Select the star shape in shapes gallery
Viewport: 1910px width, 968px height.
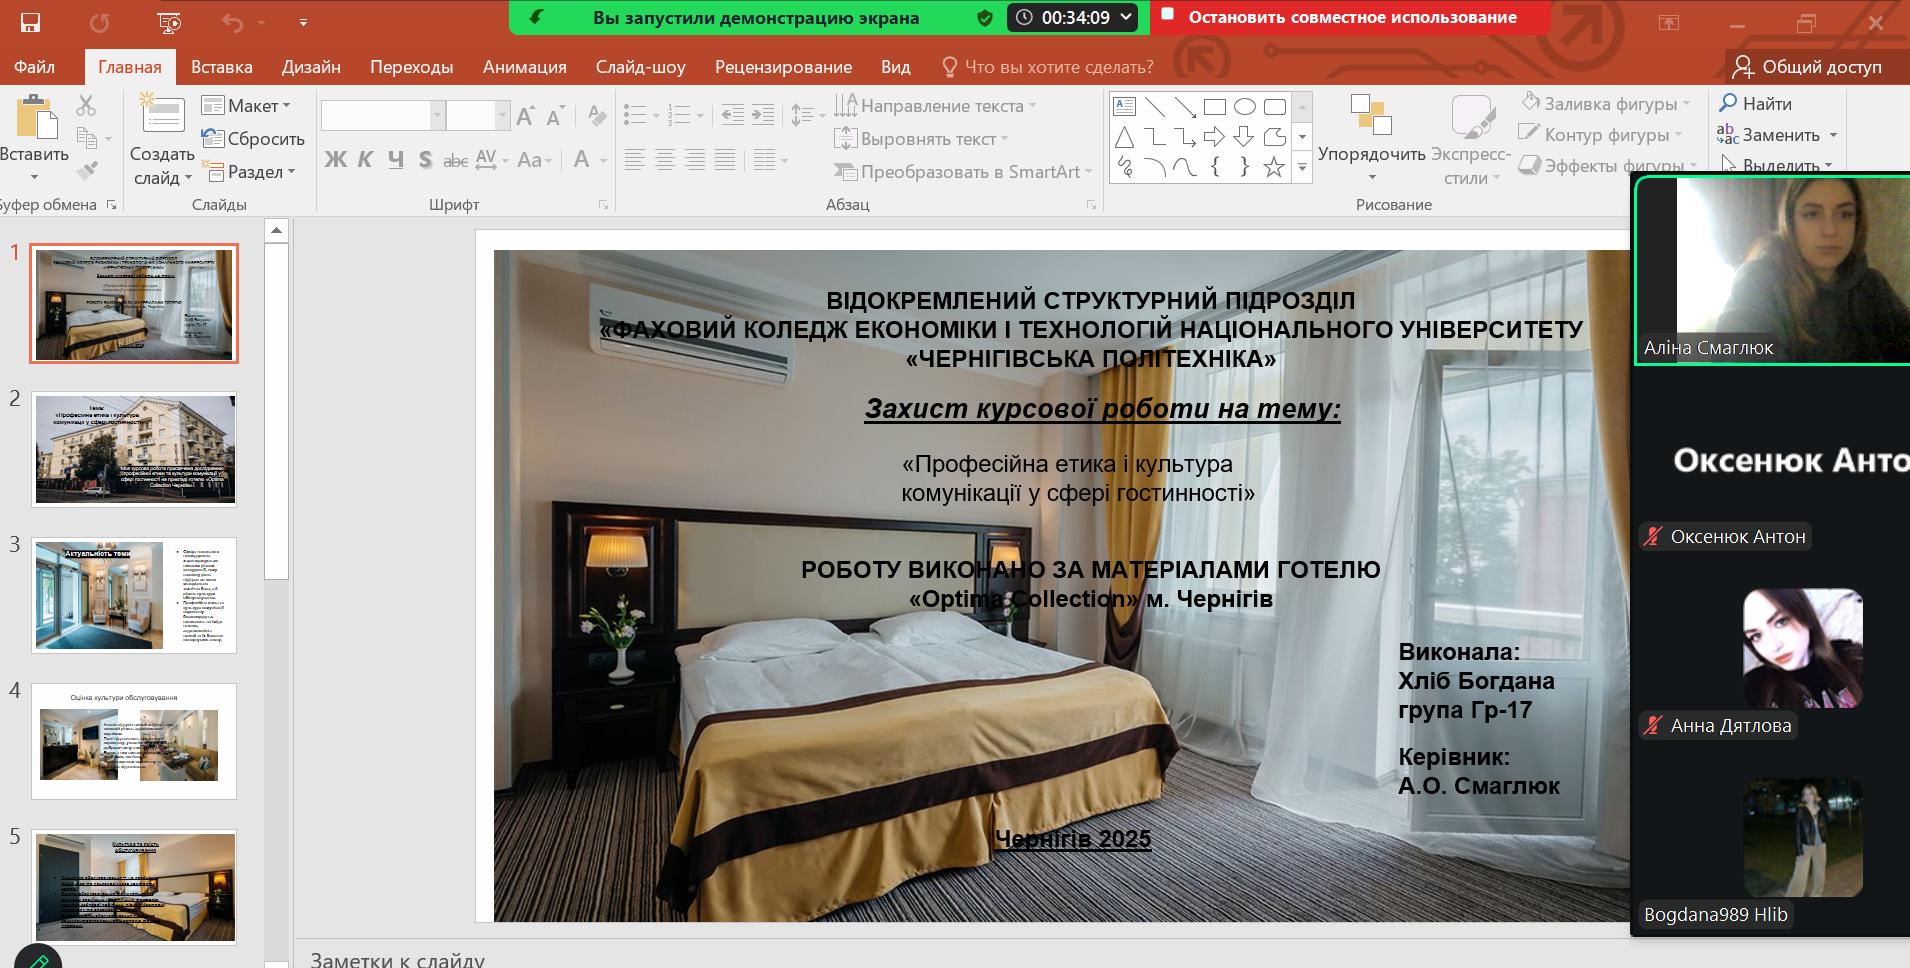click(x=1273, y=167)
